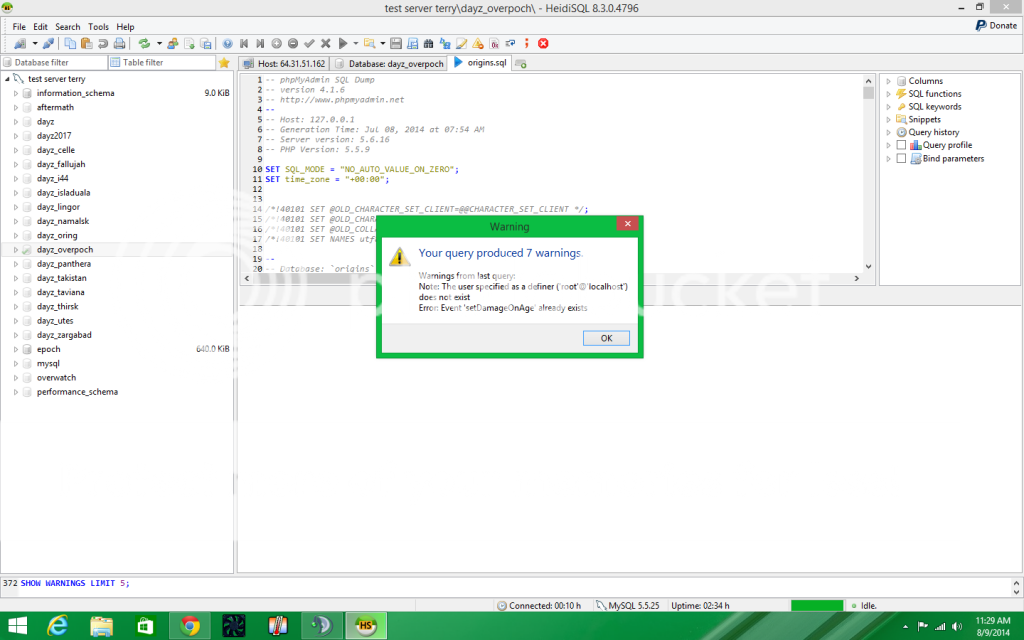
Task: Click the PayPal Donate button
Action: (x=996, y=25)
